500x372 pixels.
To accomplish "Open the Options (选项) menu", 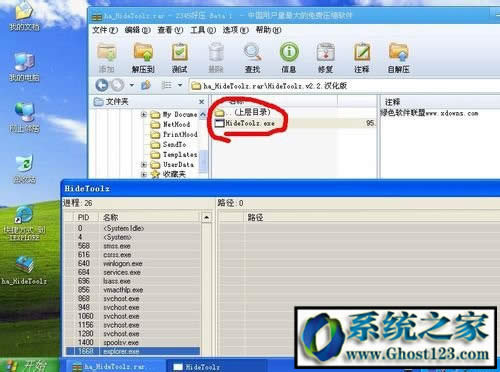I will 236,30.
